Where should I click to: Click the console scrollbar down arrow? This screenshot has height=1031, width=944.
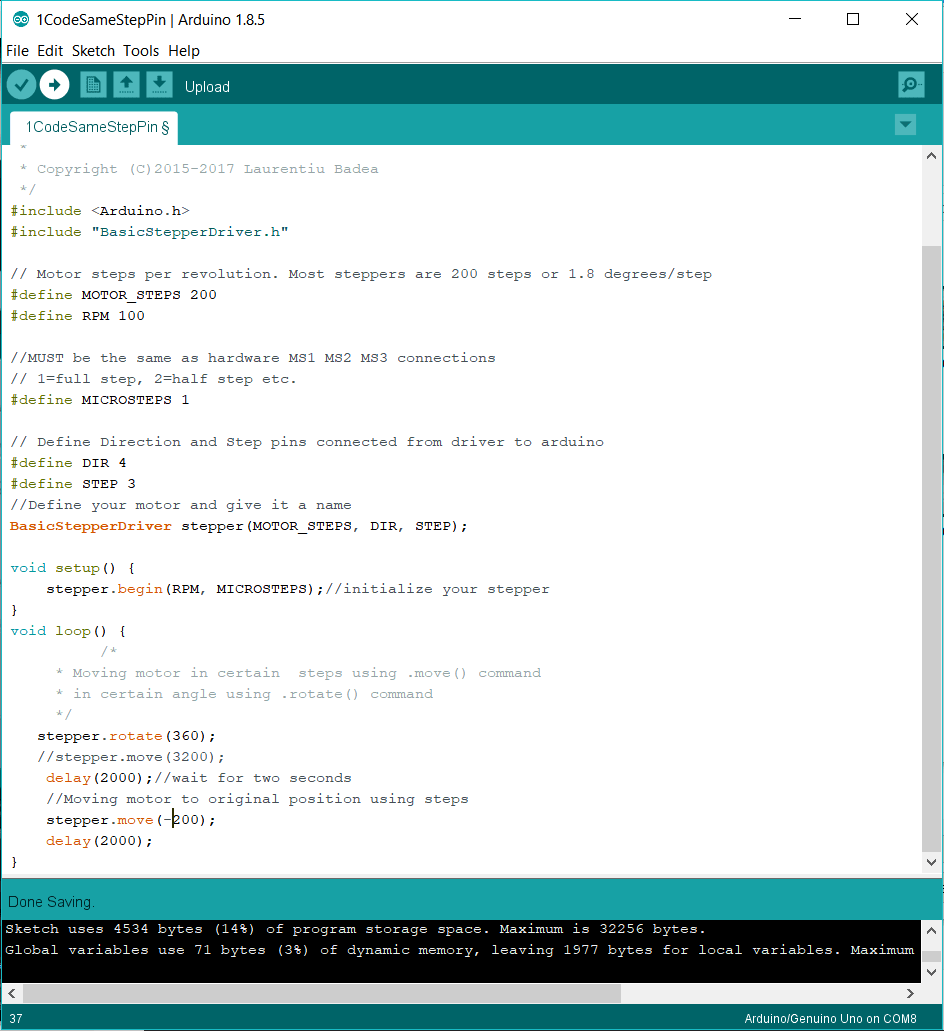point(931,972)
